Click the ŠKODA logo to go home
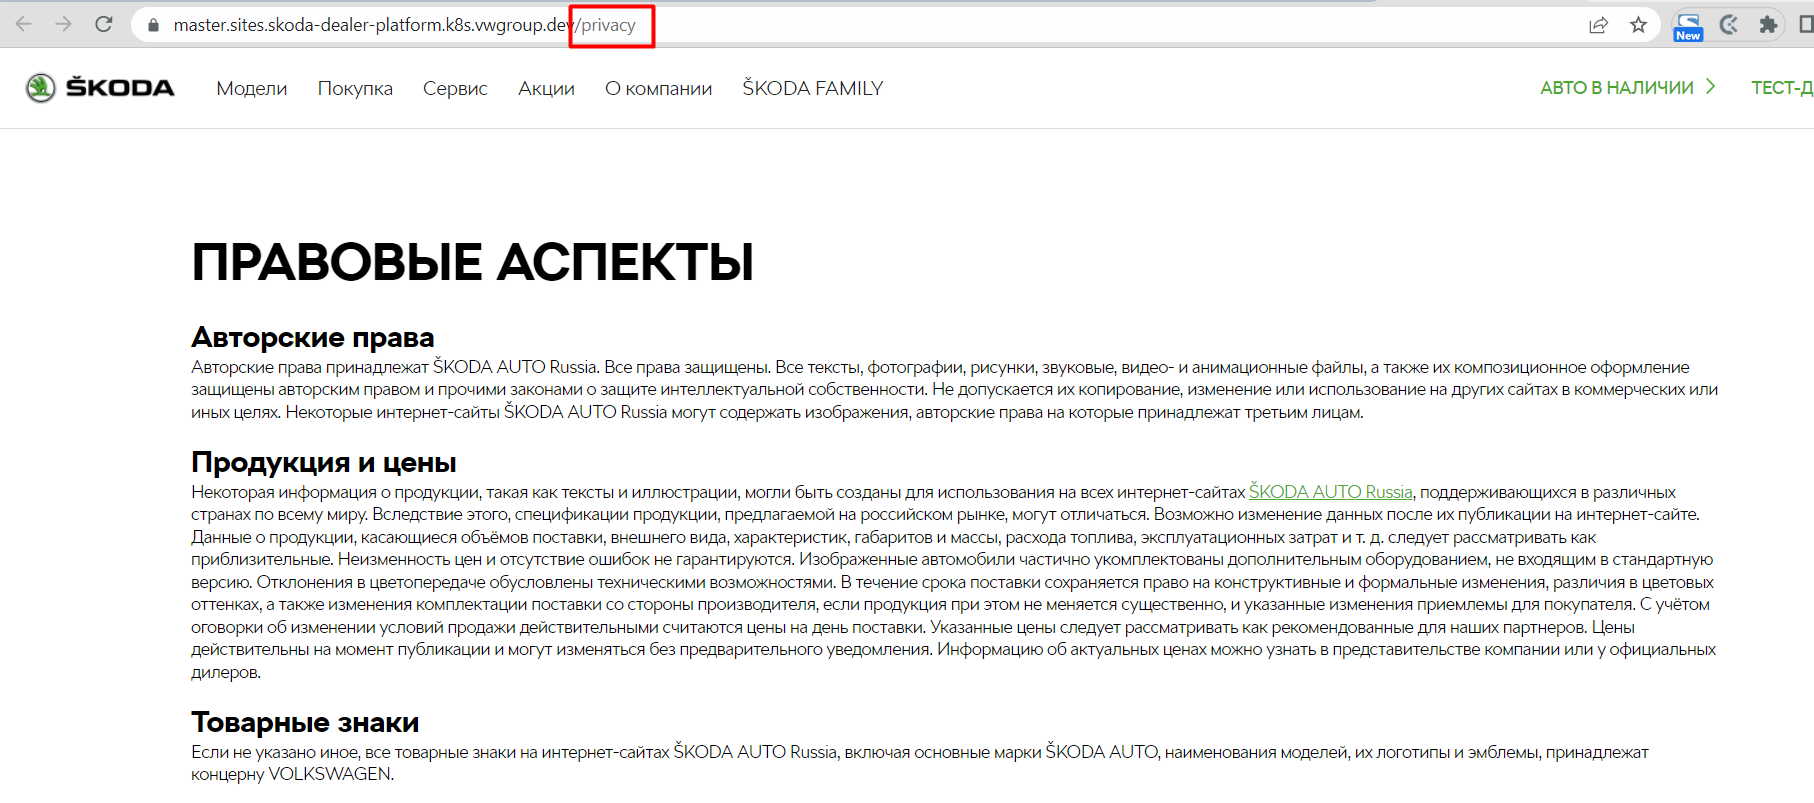This screenshot has height=803, width=1814. click(100, 88)
